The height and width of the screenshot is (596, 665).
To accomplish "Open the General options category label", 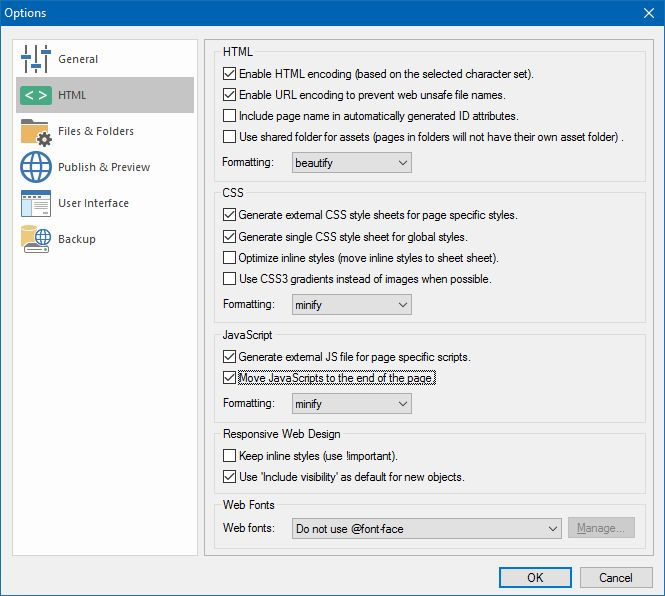I will (78, 59).
